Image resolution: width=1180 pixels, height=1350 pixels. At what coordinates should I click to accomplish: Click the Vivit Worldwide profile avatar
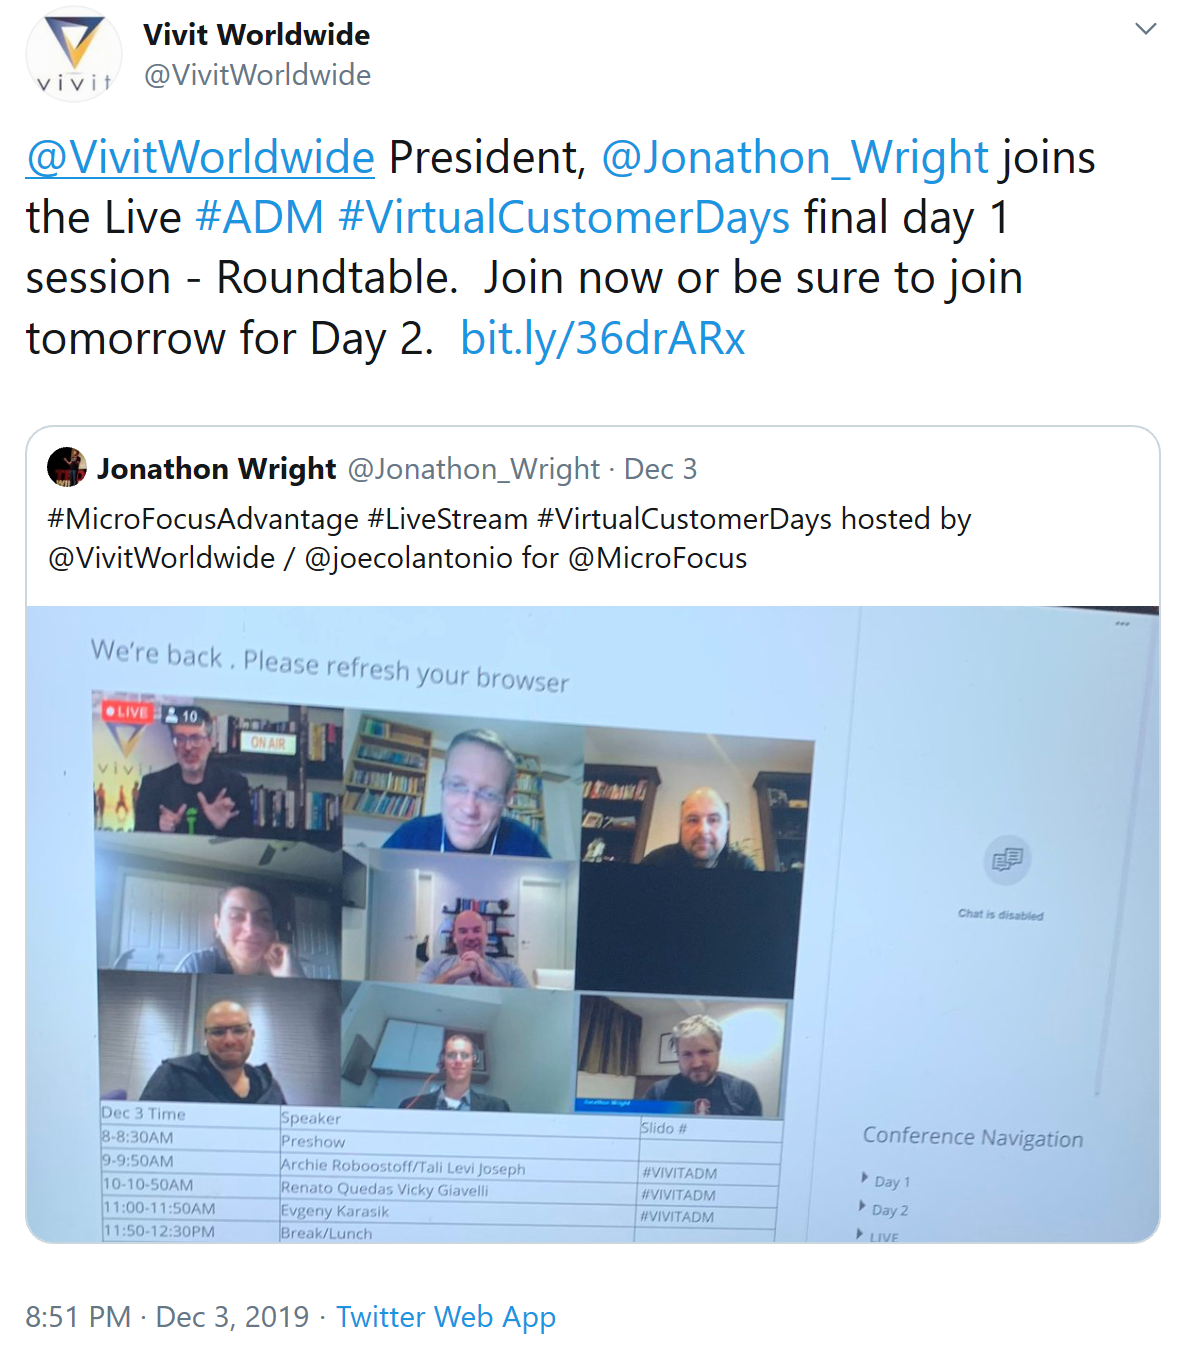click(74, 54)
